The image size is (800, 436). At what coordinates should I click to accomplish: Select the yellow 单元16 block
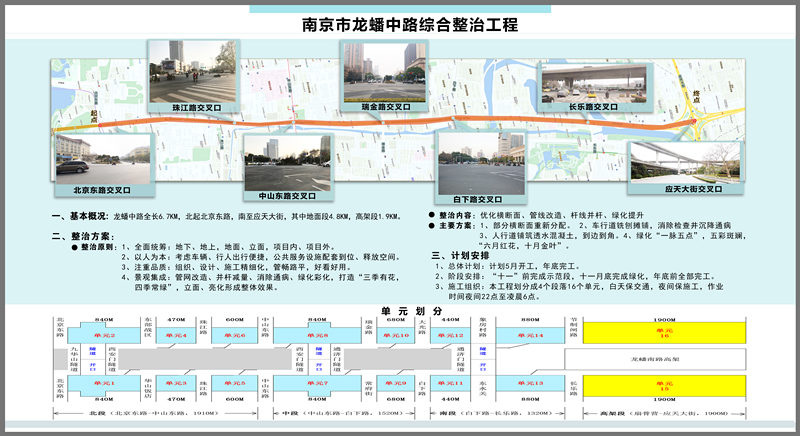pos(664,335)
